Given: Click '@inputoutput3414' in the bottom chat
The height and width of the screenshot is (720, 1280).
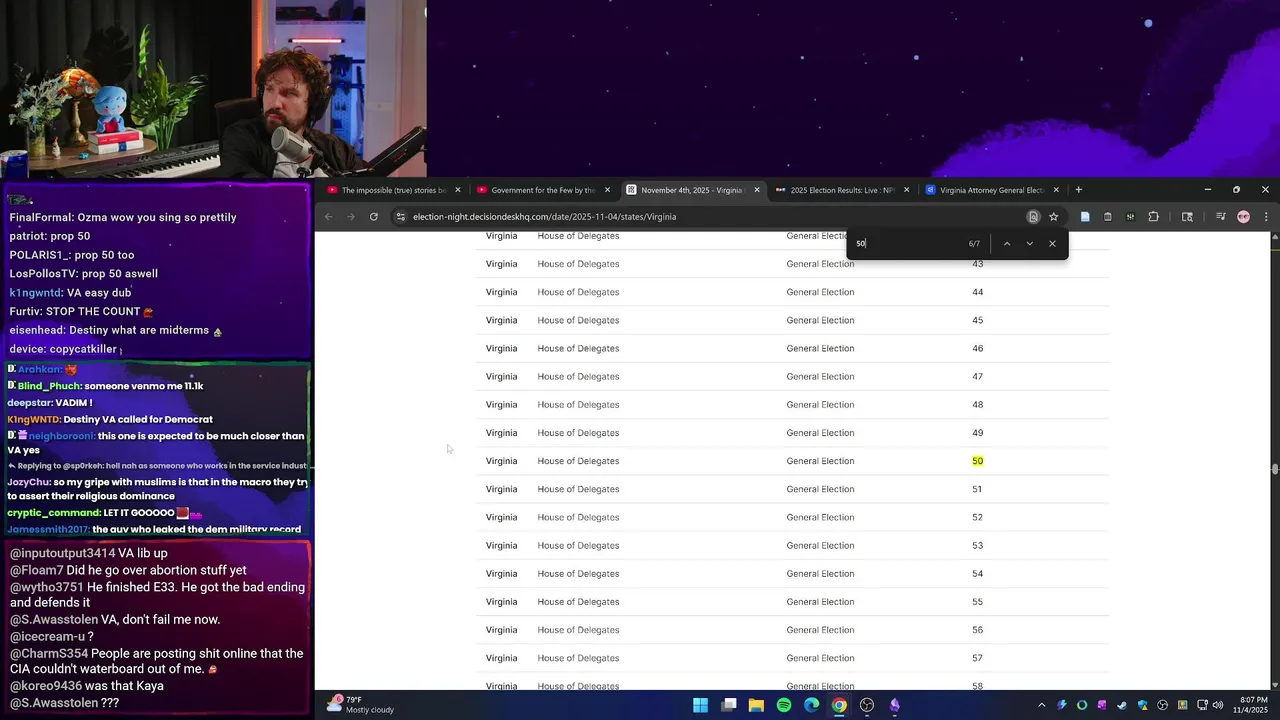Looking at the screenshot, I should 63,553.
